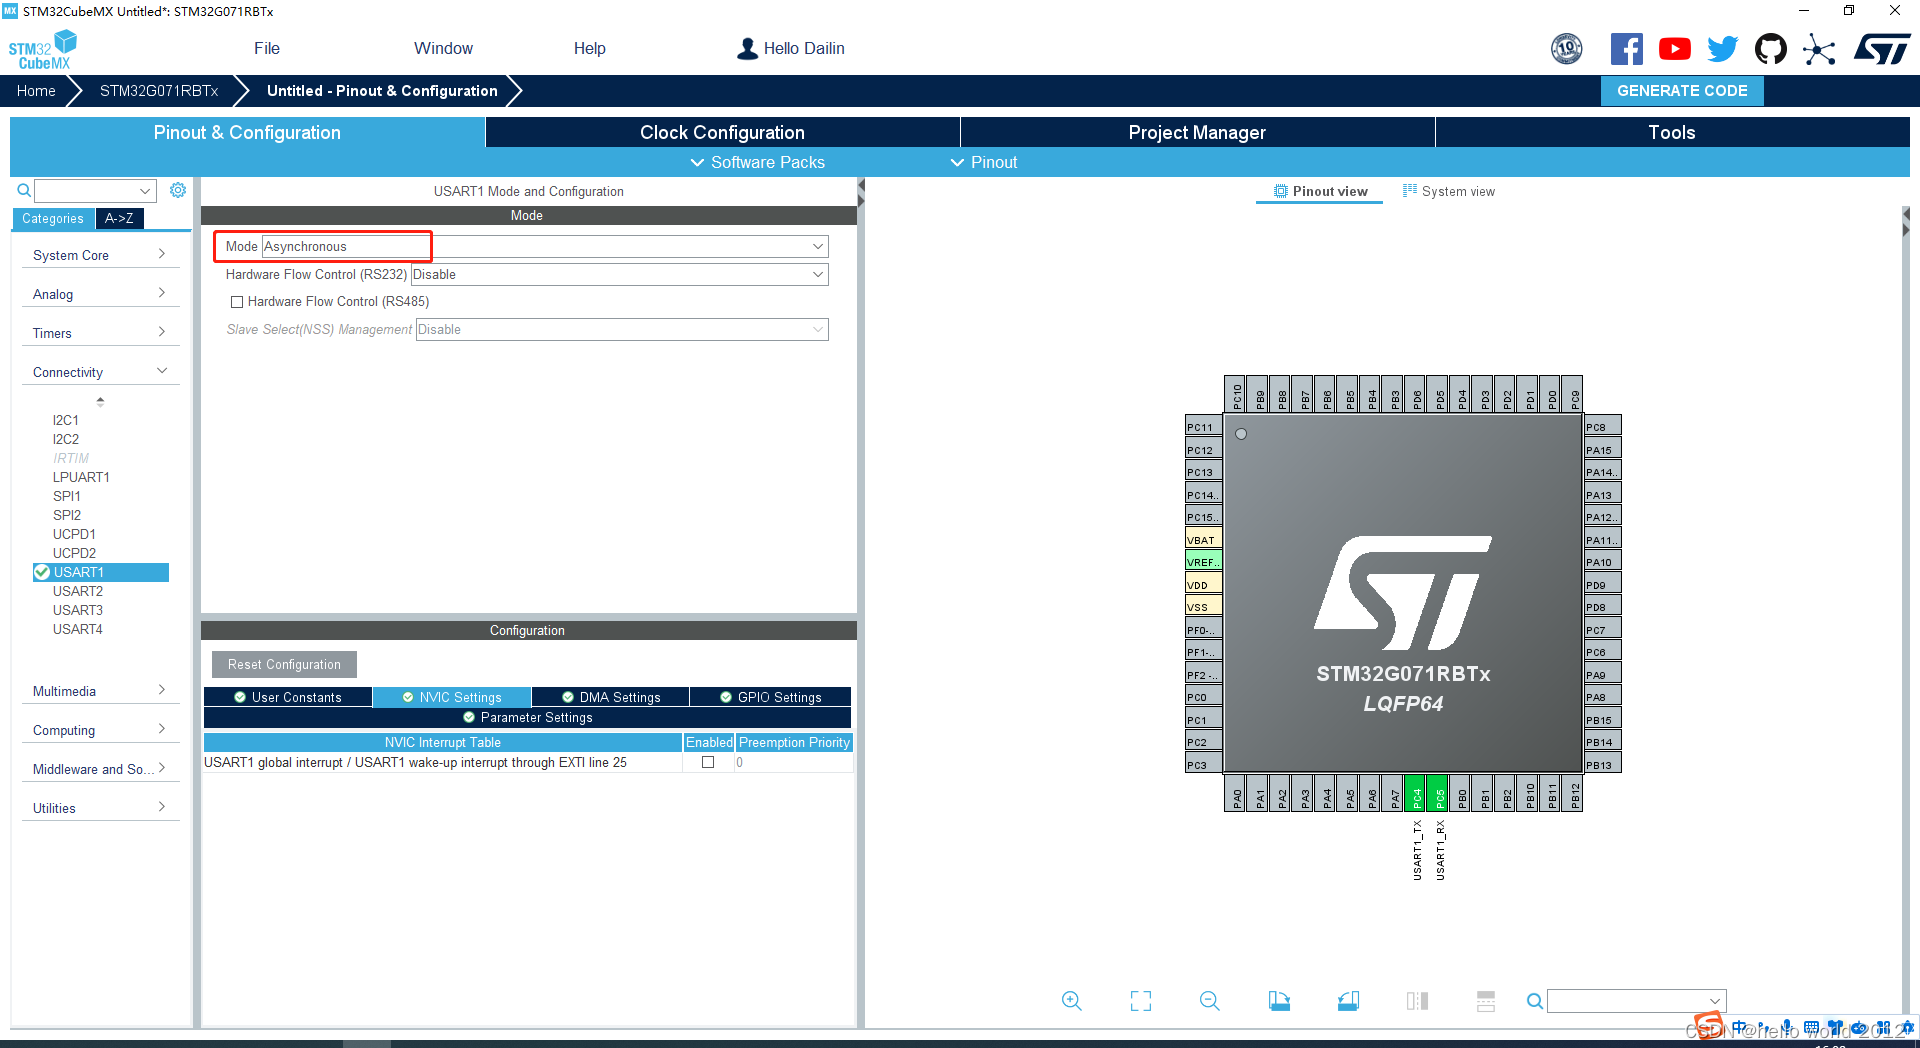The width and height of the screenshot is (1920, 1048).
Task: Click the pin list layout icon
Action: [x=1486, y=1001]
